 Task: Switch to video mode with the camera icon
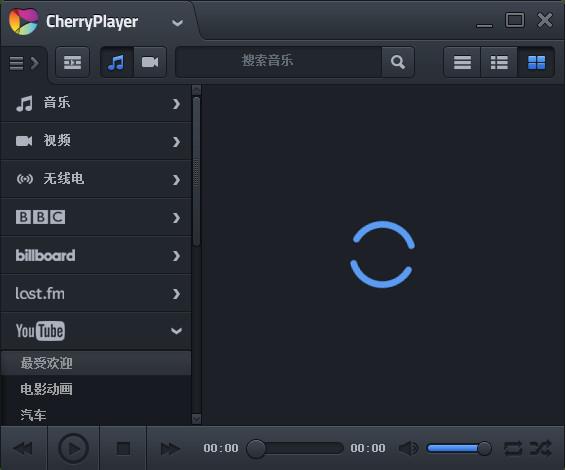150,62
